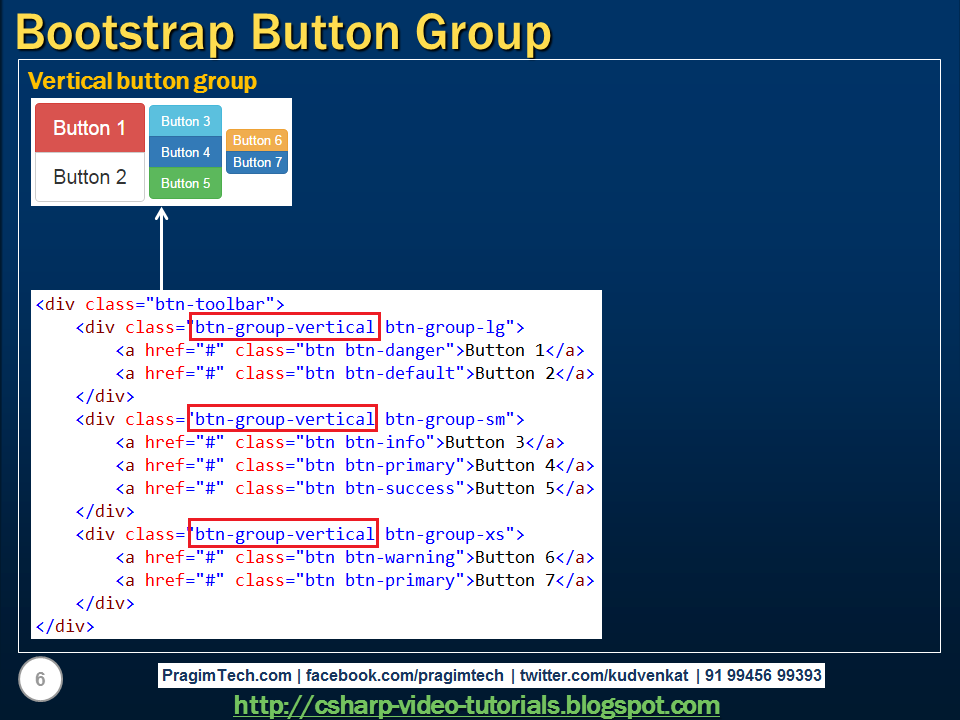Click the red Button 1 in the preview
960x720 pixels.
[89, 128]
